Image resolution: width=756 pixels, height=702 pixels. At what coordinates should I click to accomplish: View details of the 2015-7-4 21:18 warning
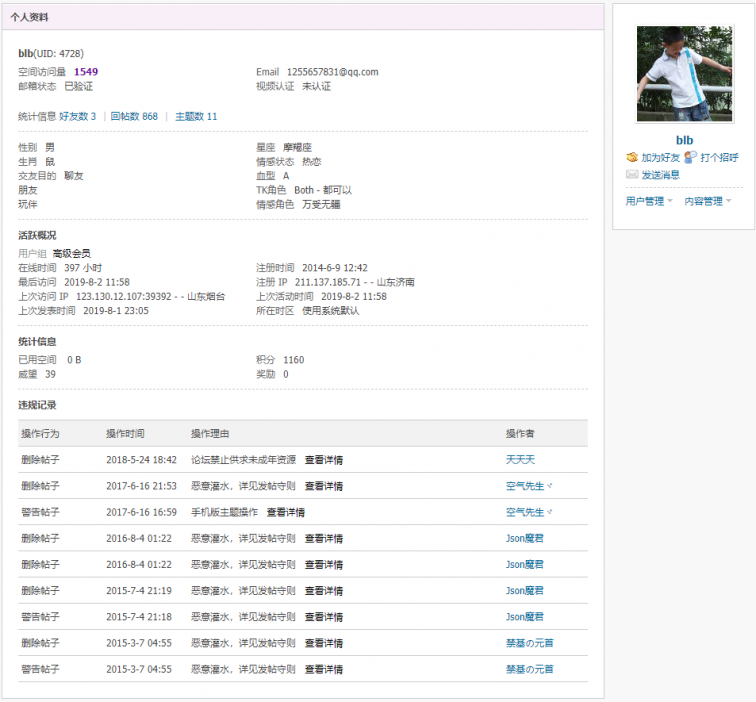coord(324,617)
